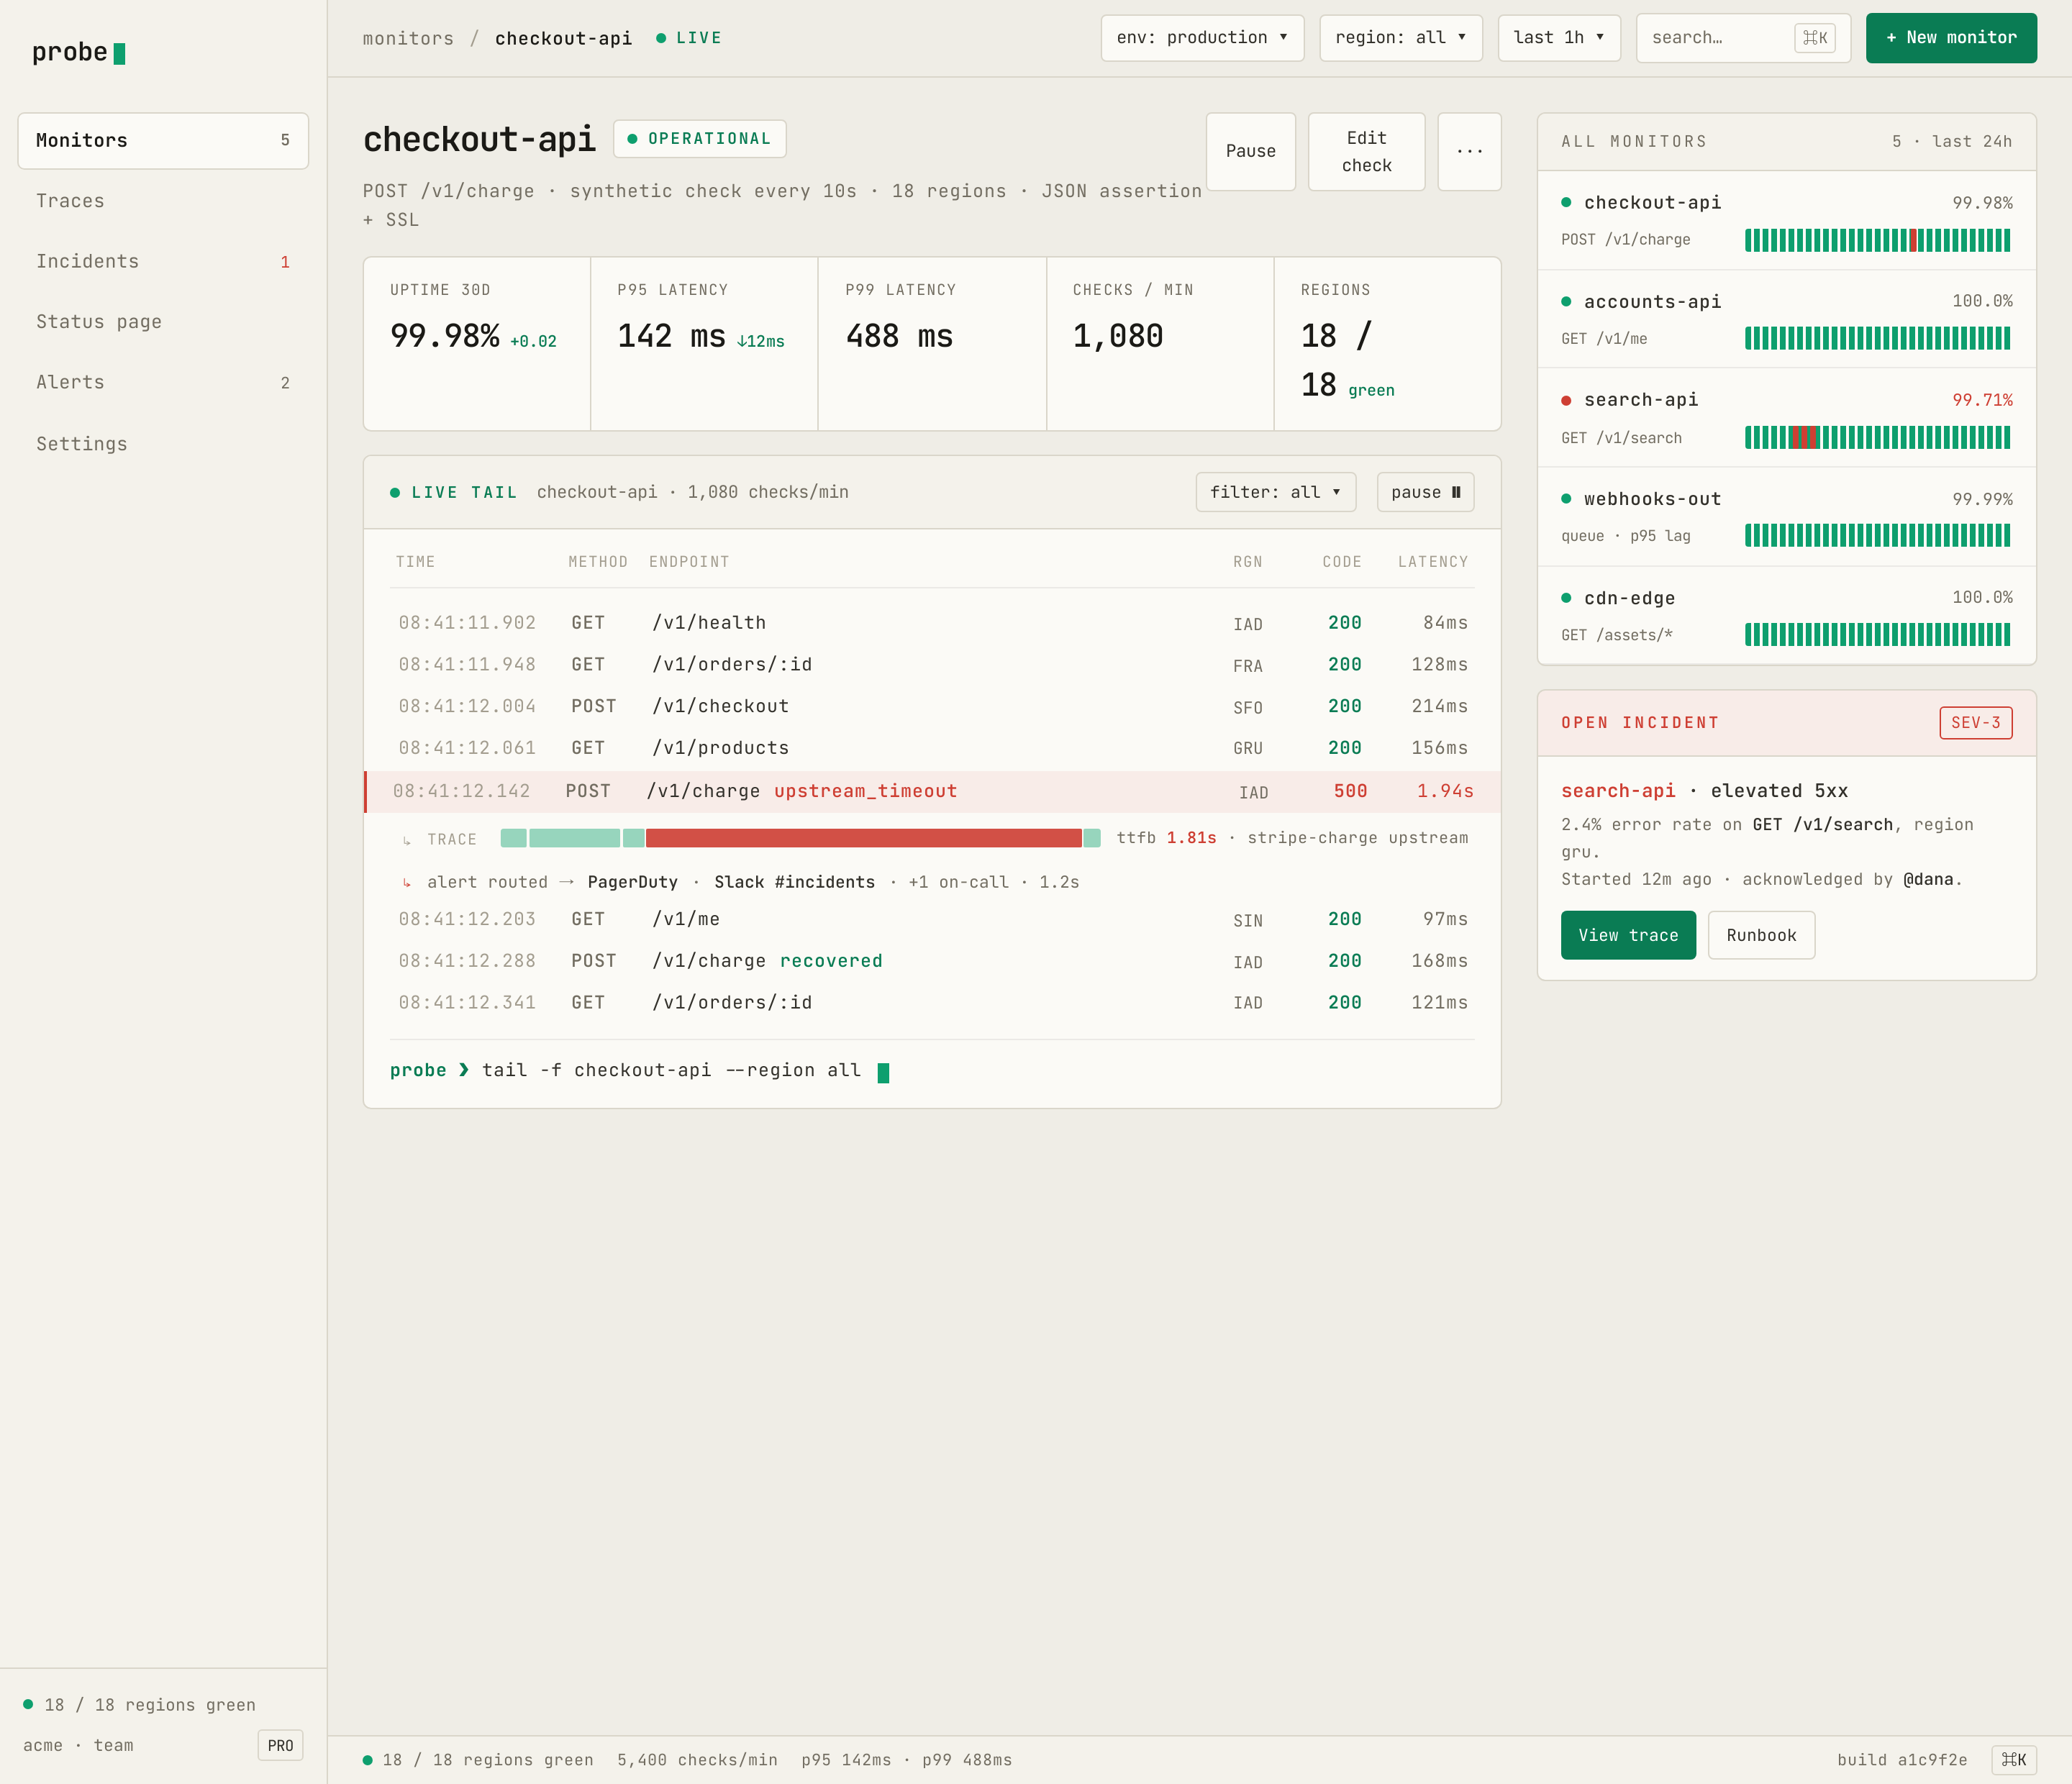The height and width of the screenshot is (1784, 2072).
Task: Sort by the LATENCY column header
Action: tap(1432, 562)
